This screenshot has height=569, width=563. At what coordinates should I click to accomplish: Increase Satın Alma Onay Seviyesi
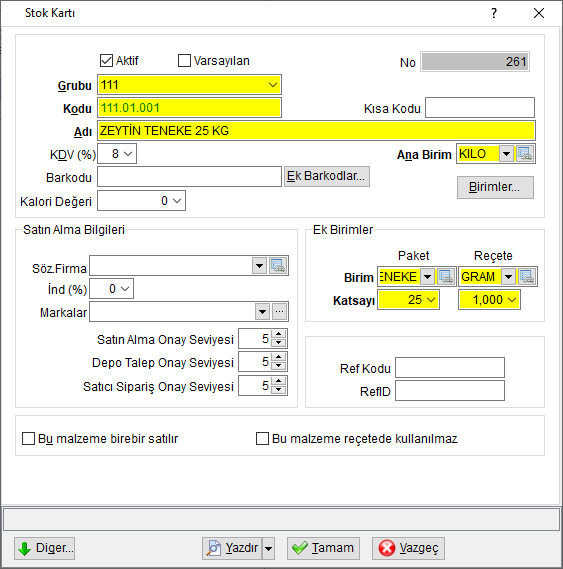coord(278,334)
